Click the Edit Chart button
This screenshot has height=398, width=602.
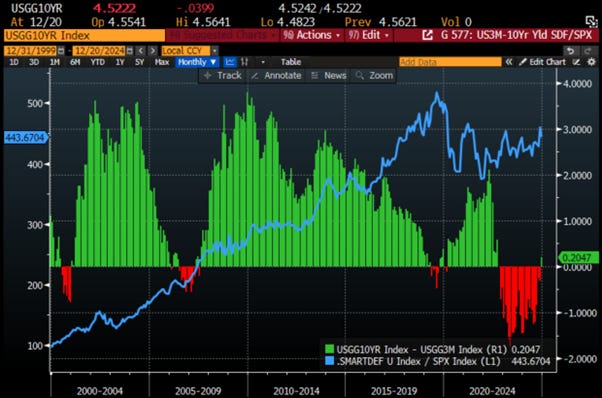pos(543,62)
